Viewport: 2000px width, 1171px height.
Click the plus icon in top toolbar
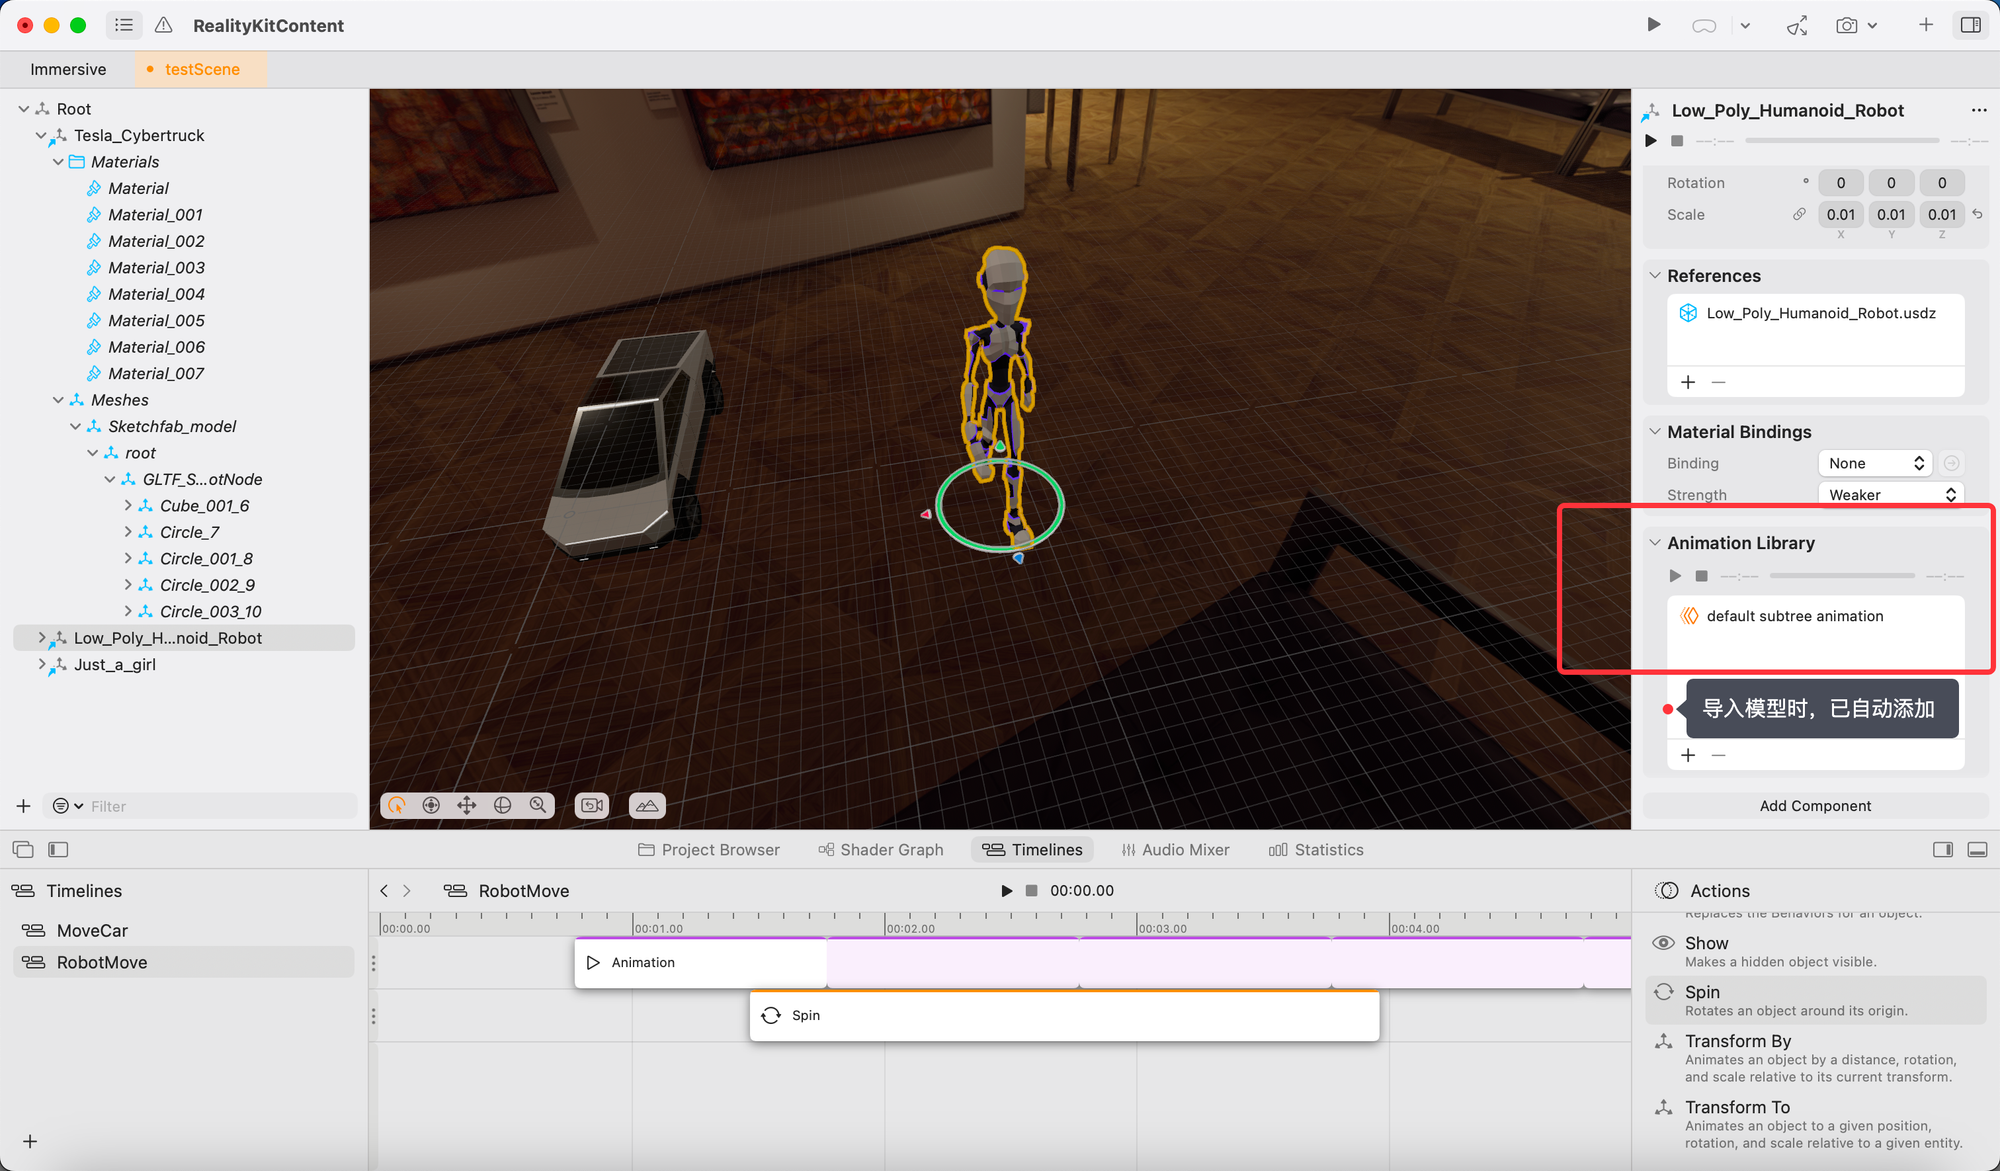[1925, 25]
